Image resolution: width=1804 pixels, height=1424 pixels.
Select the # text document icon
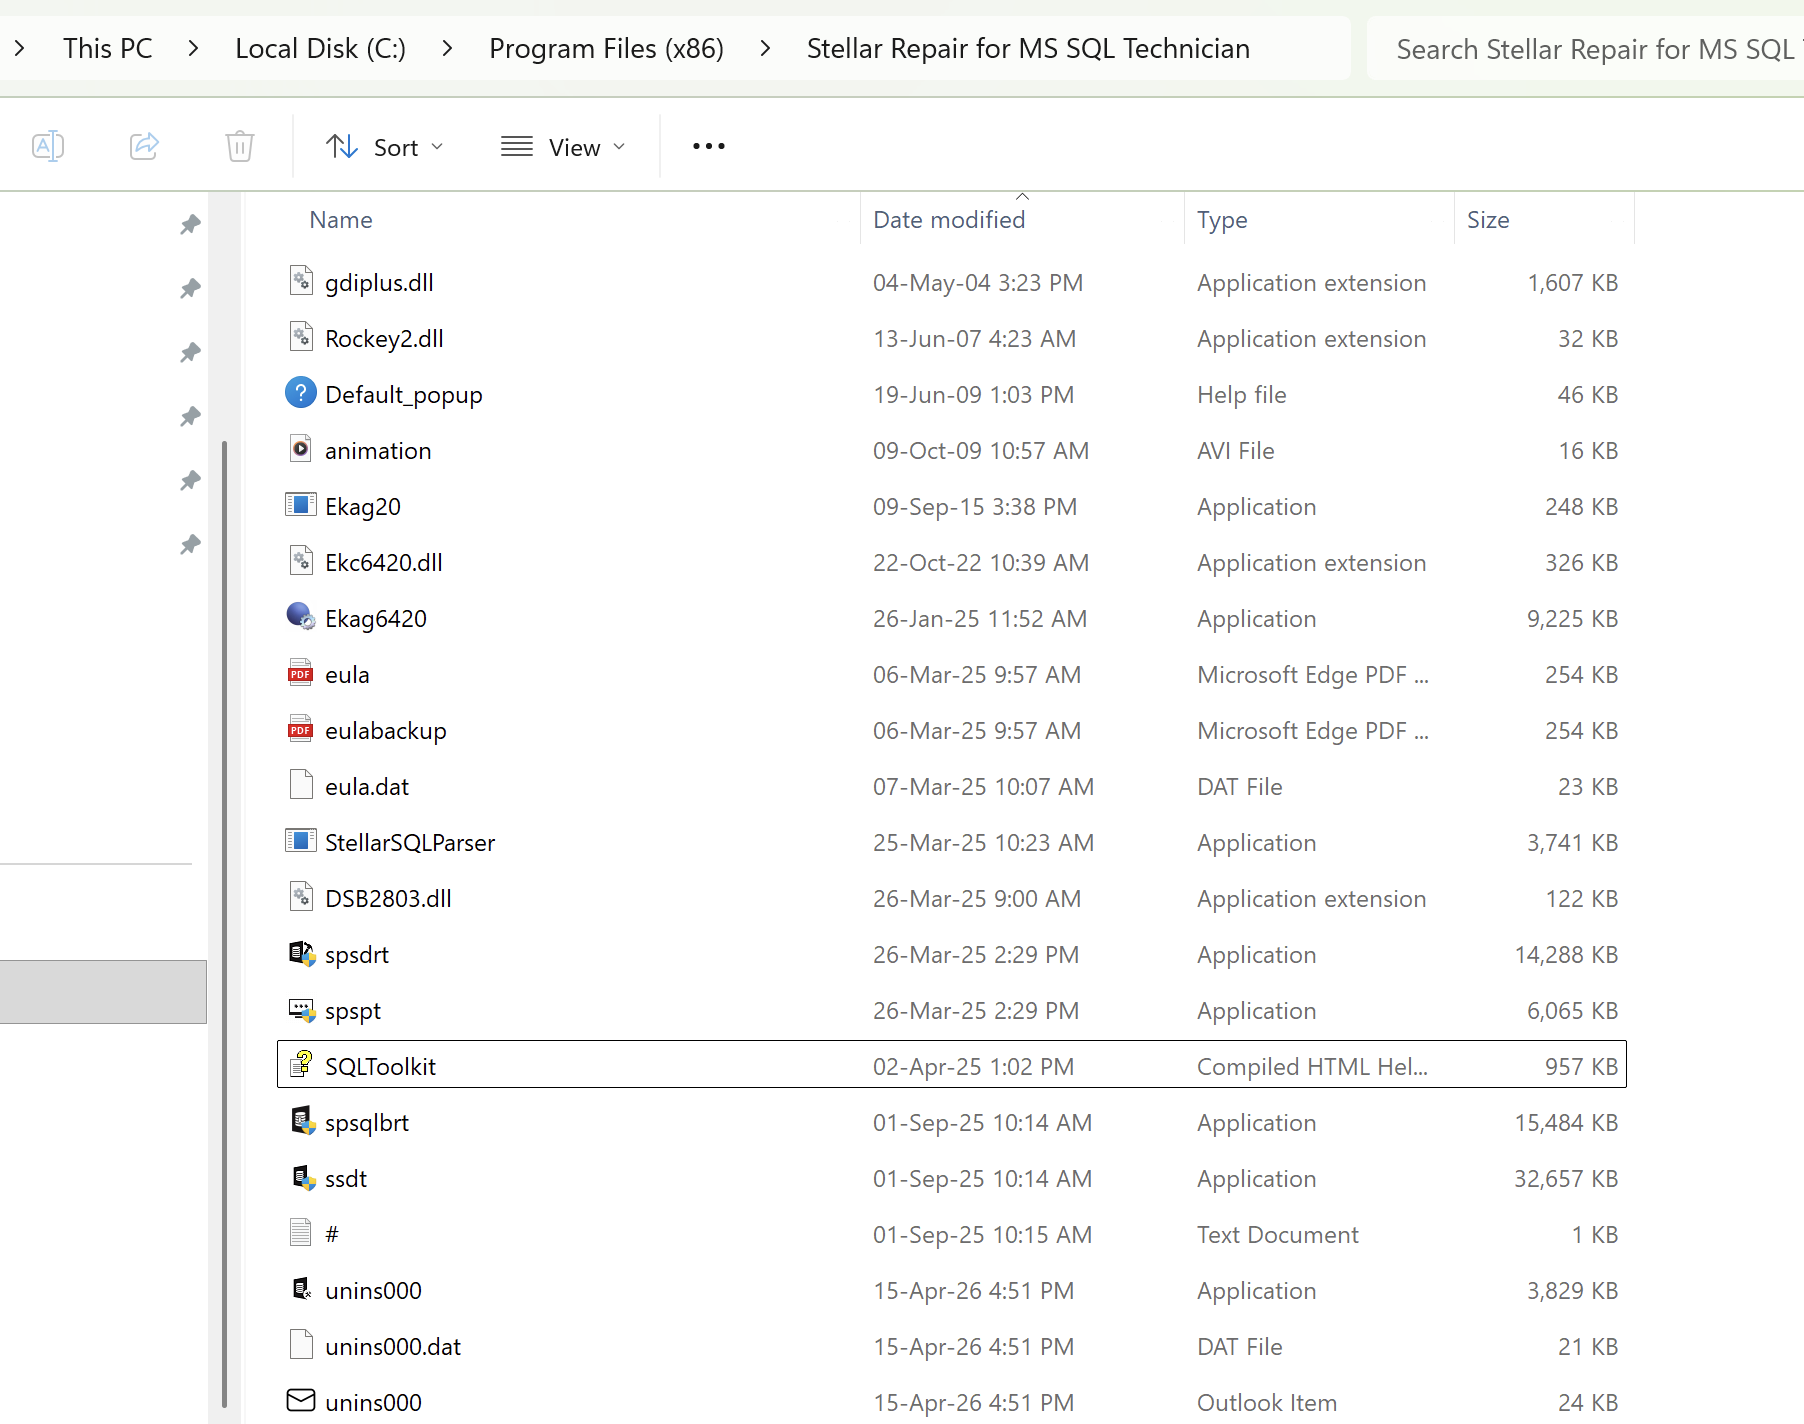301,1233
